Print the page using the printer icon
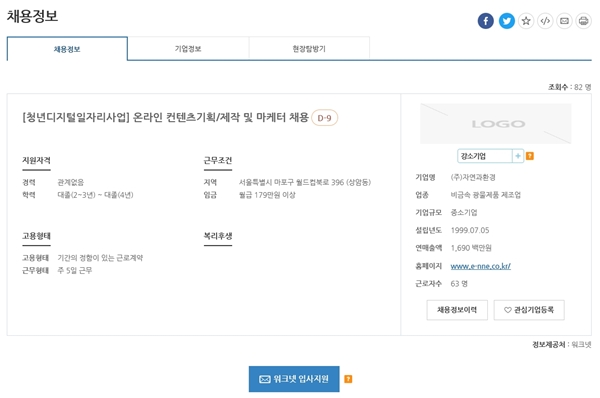Image resolution: width=600 pixels, height=398 pixels. [x=584, y=21]
